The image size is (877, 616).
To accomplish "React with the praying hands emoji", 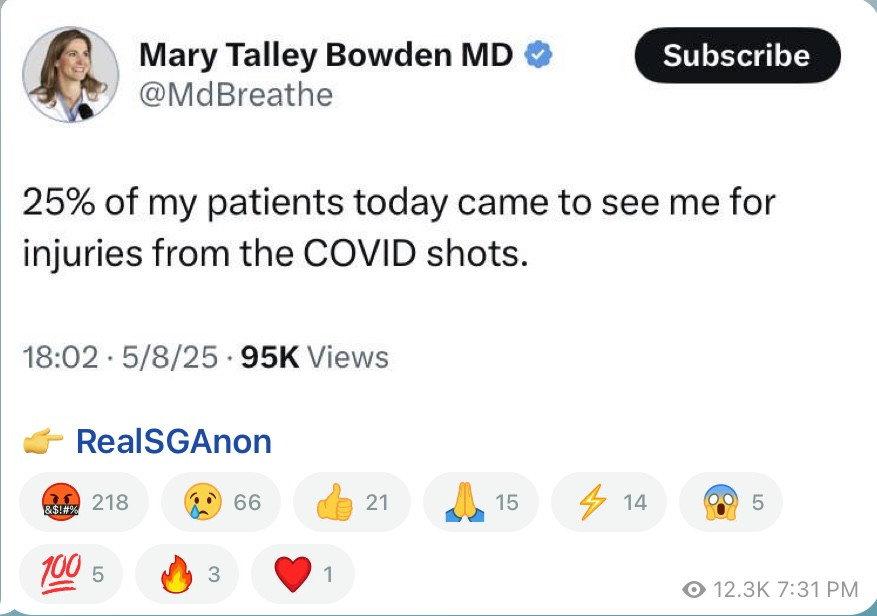I will (x=479, y=502).
